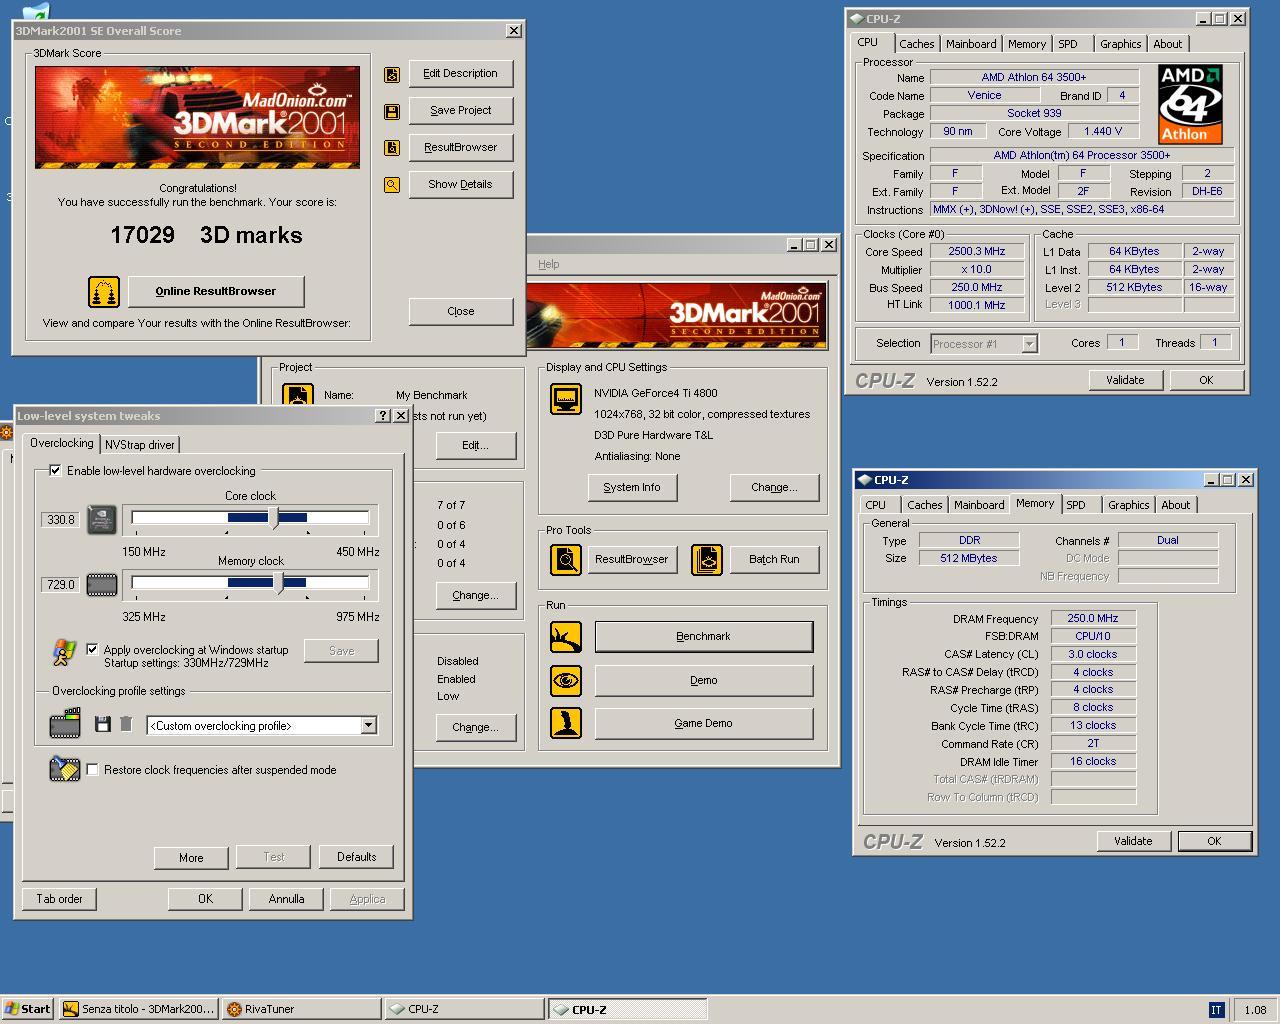The image size is (1280, 1024).
Task: Click Tab order button
Action: pos(60,899)
